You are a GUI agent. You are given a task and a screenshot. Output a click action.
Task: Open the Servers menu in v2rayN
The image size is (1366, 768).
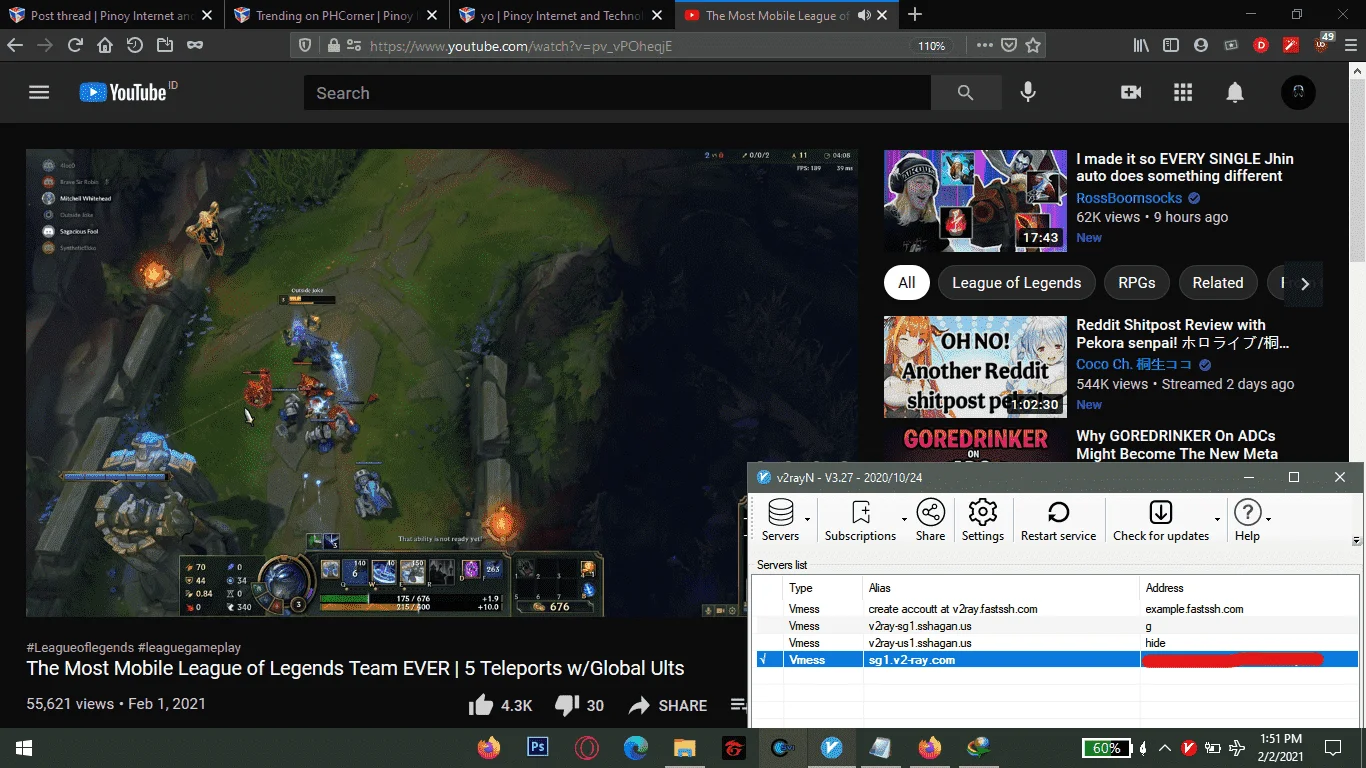click(x=781, y=521)
